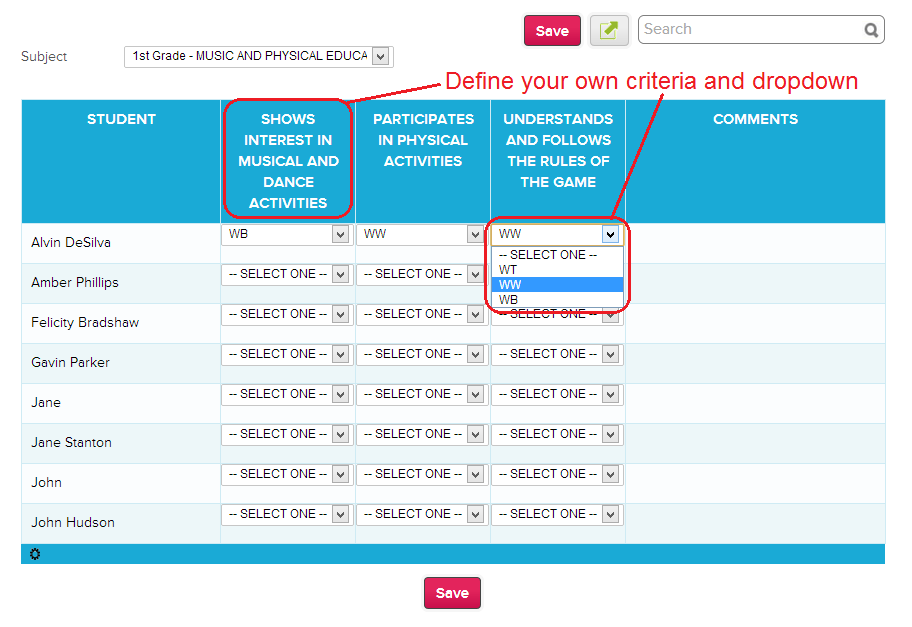The height and width of the screenshot is (627, 912).
Task: Click the STUDENT column header
Action: (121, 119)
